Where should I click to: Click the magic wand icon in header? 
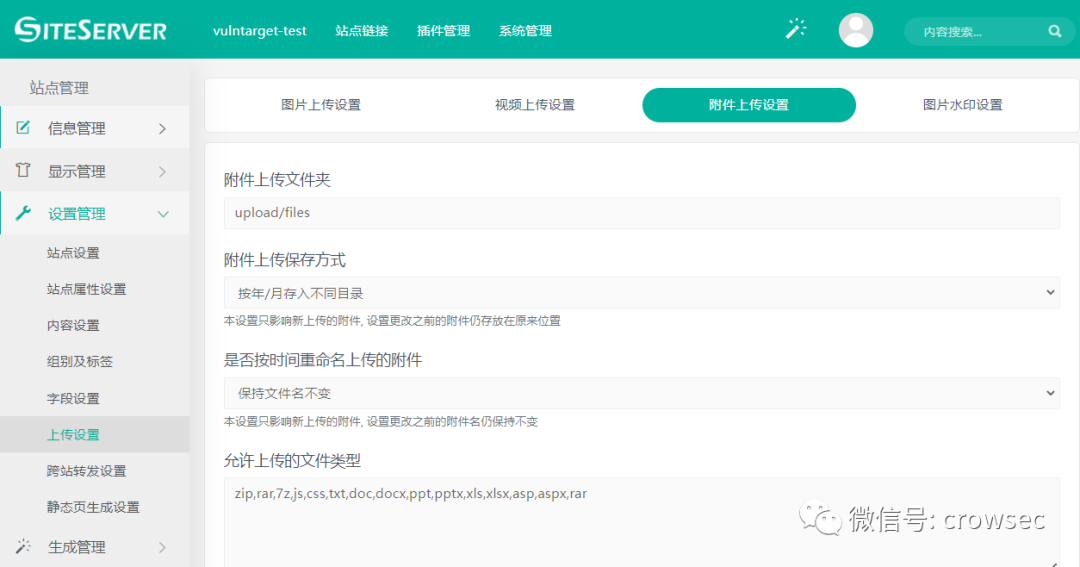(796, 29)
